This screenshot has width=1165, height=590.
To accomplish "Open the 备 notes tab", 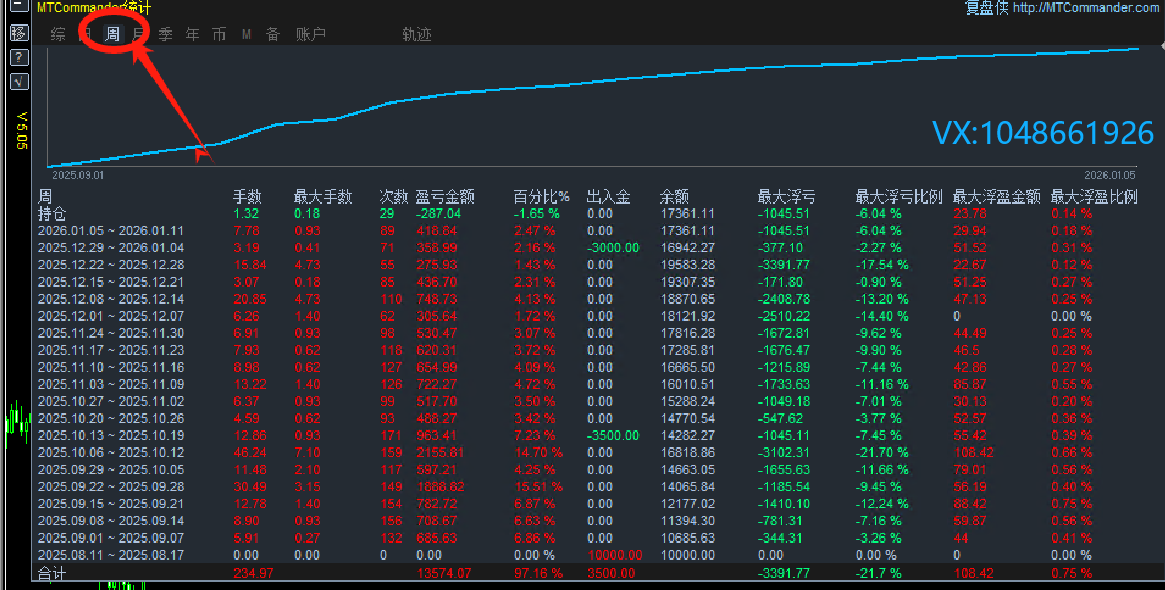I will pyautogui.click(x=273, y=35).
